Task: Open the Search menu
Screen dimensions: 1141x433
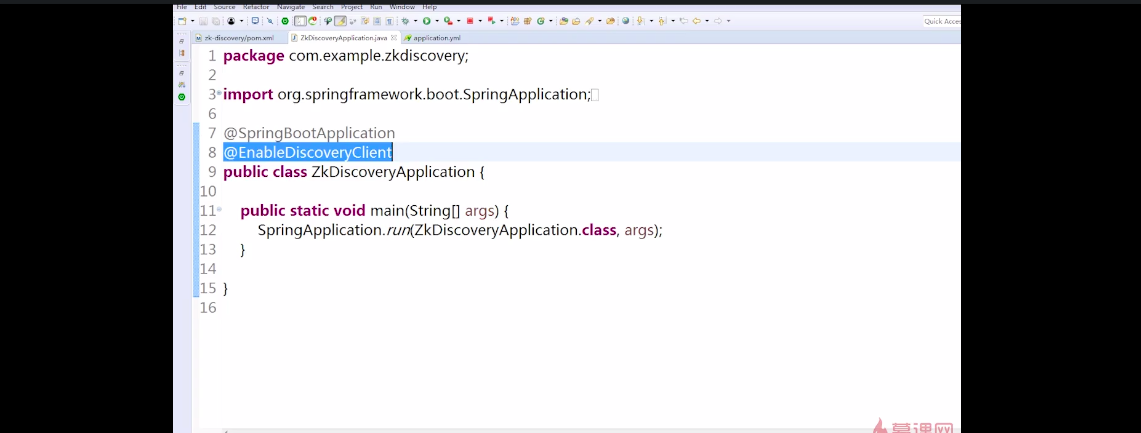Action: pyautogui.click(x=322, y=7)
